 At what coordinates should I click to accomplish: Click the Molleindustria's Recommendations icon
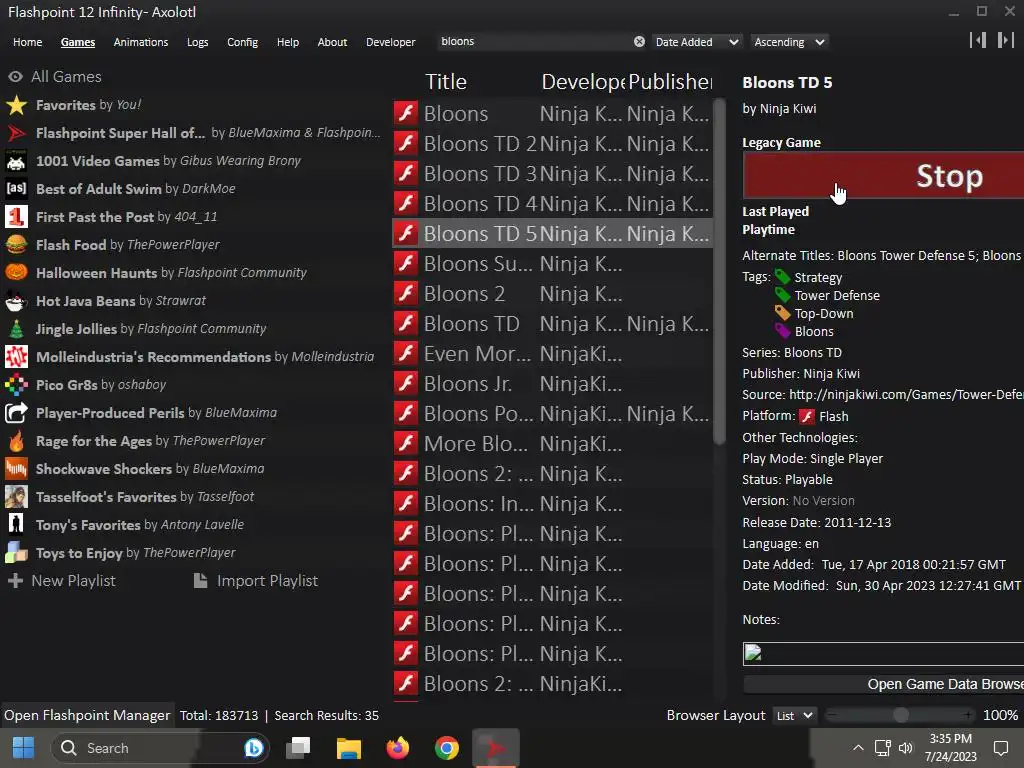point(16,357)
